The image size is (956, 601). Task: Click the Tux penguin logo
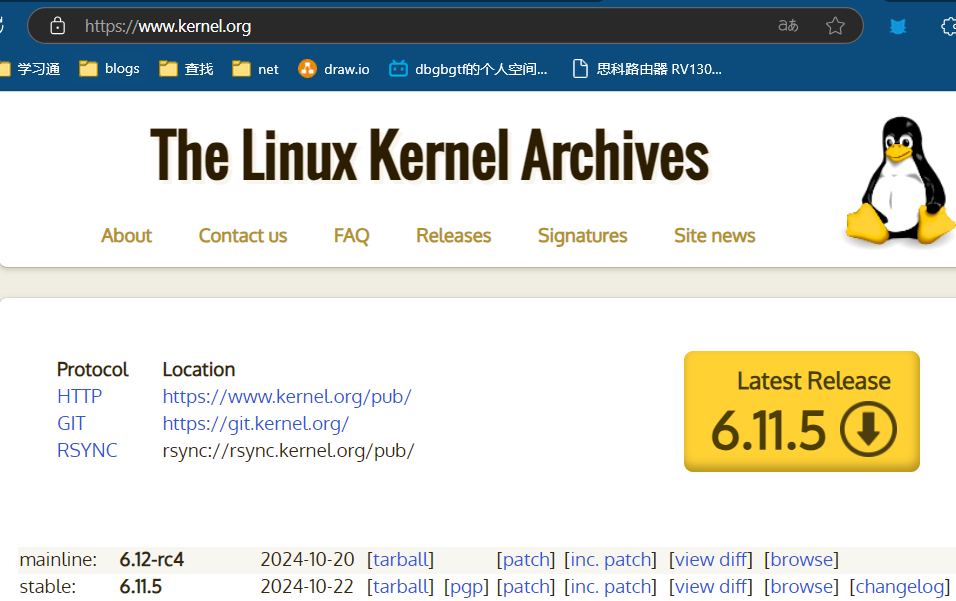(x=901, y=180)
